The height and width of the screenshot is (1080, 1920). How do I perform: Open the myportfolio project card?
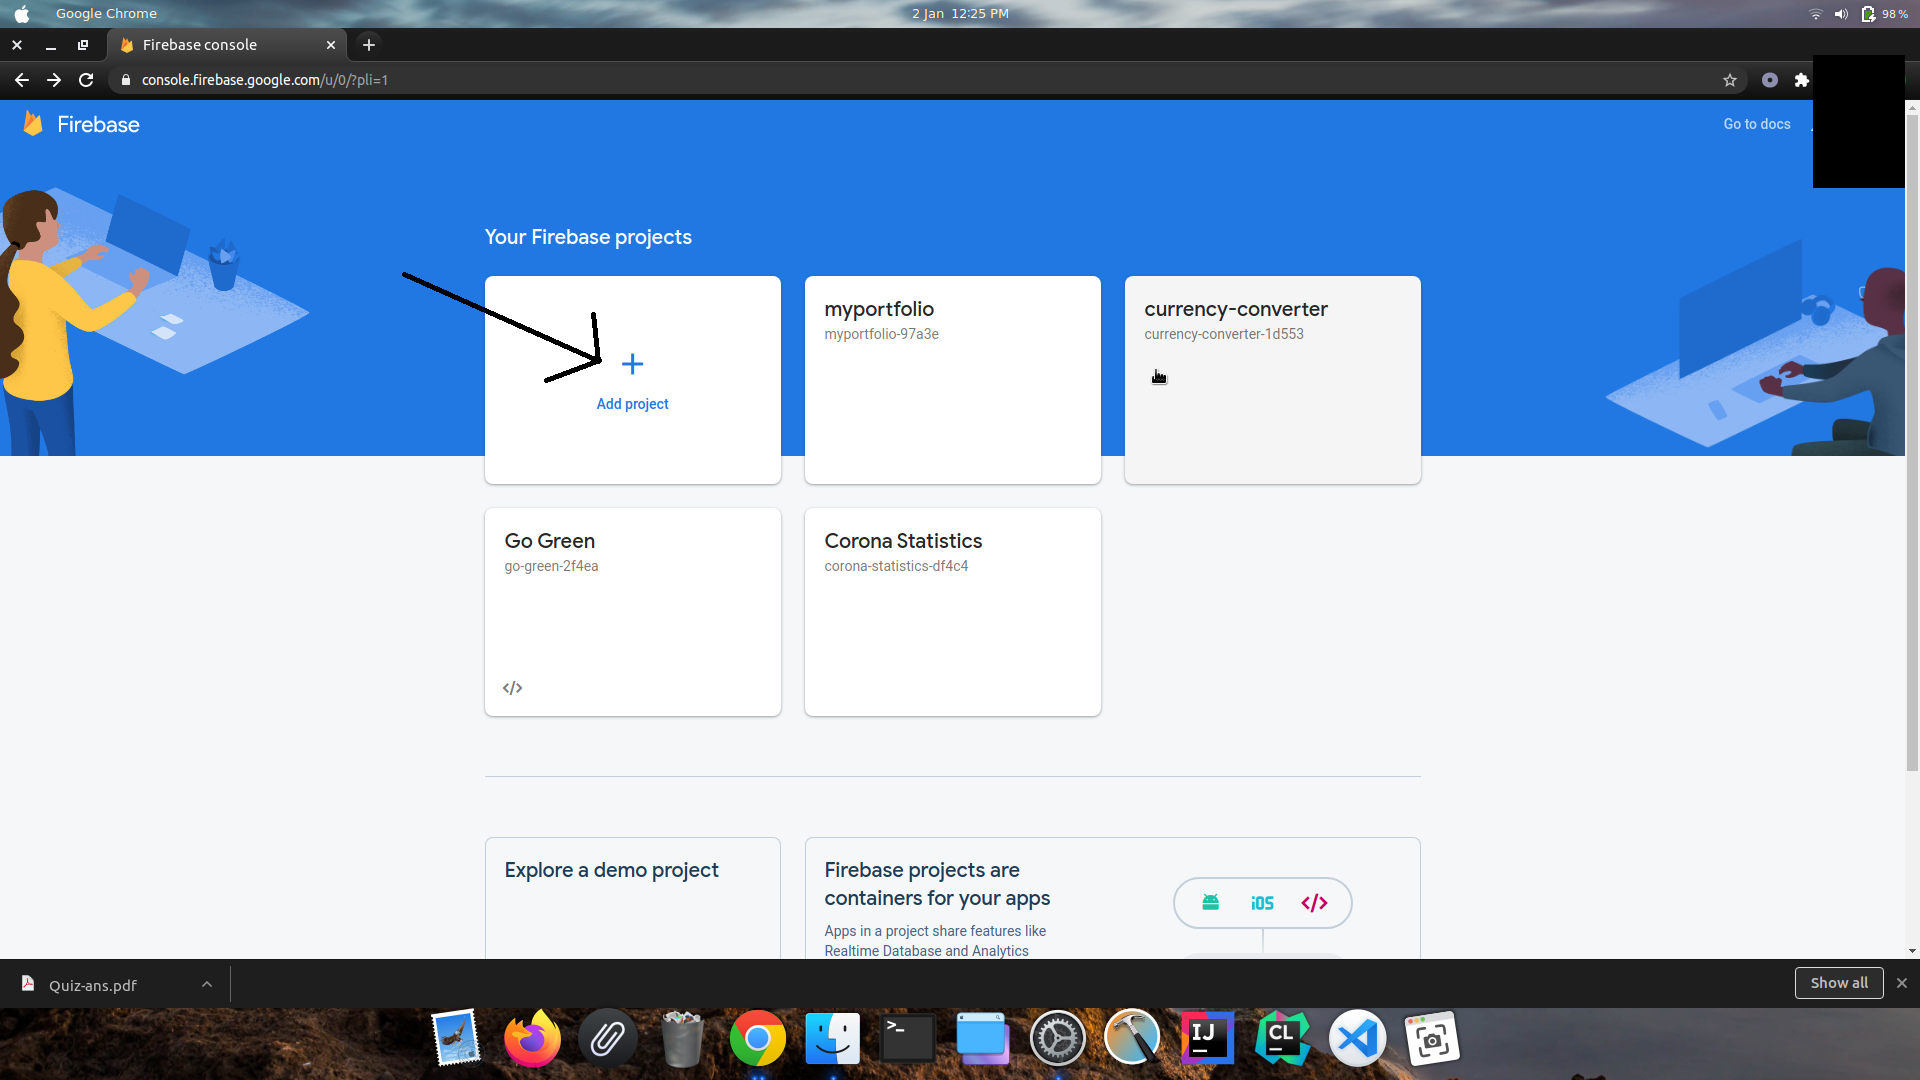click(952, 380)
